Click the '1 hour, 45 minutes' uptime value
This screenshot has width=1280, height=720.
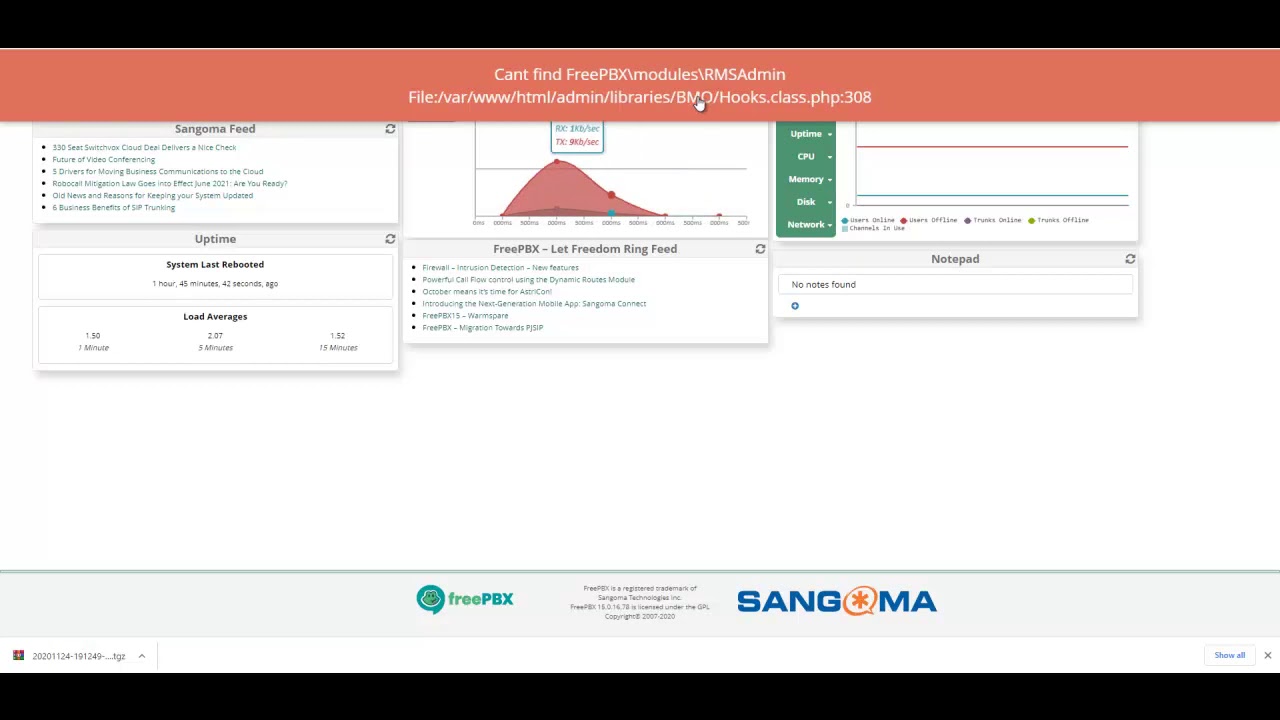coord(215,284)
